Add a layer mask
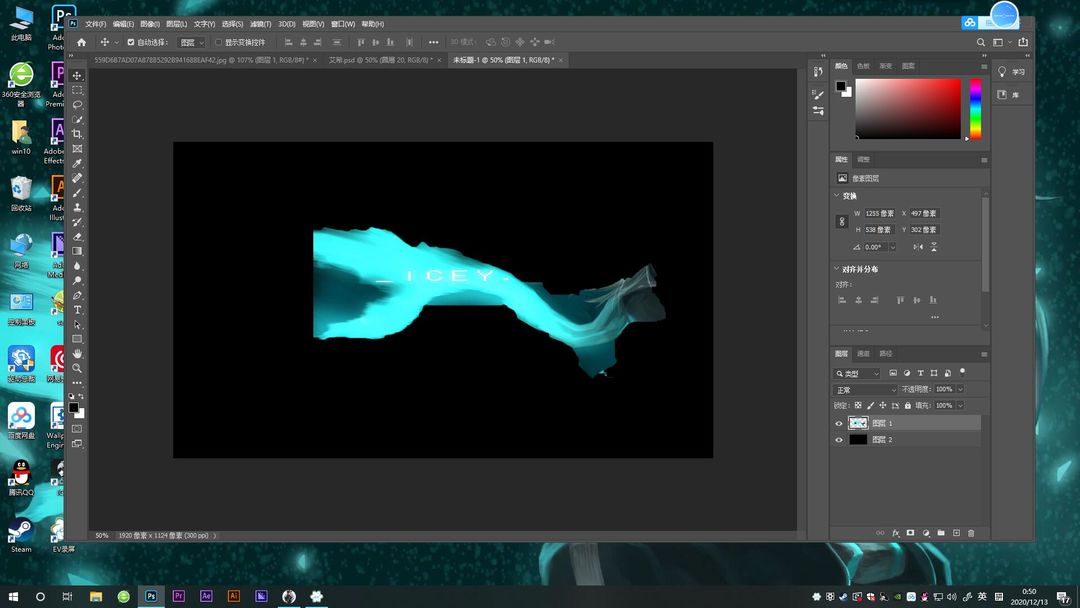The width and height of the screenshot is (1080, 608). [911, 533]
